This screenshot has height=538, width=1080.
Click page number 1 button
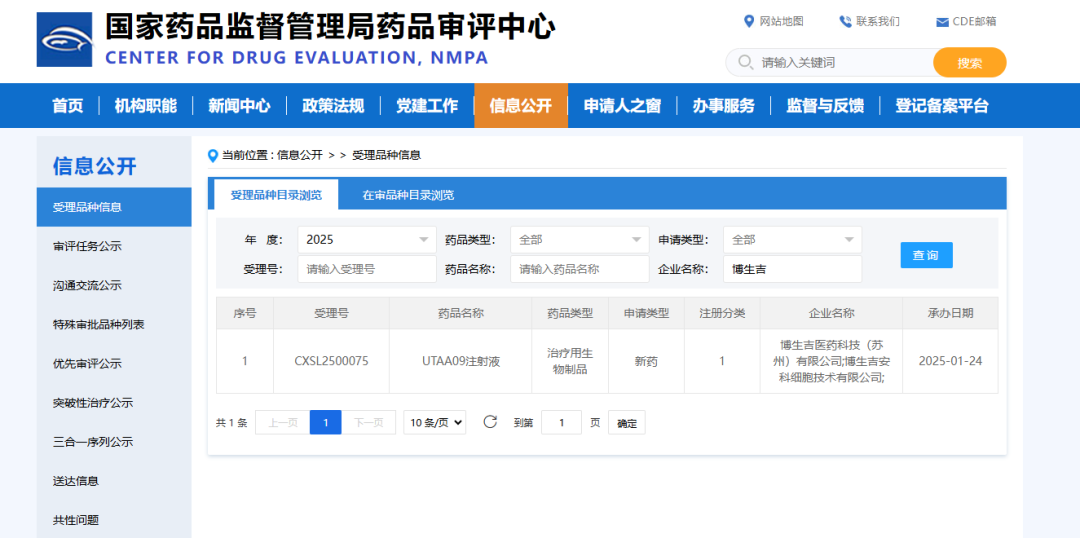point(326,422)
